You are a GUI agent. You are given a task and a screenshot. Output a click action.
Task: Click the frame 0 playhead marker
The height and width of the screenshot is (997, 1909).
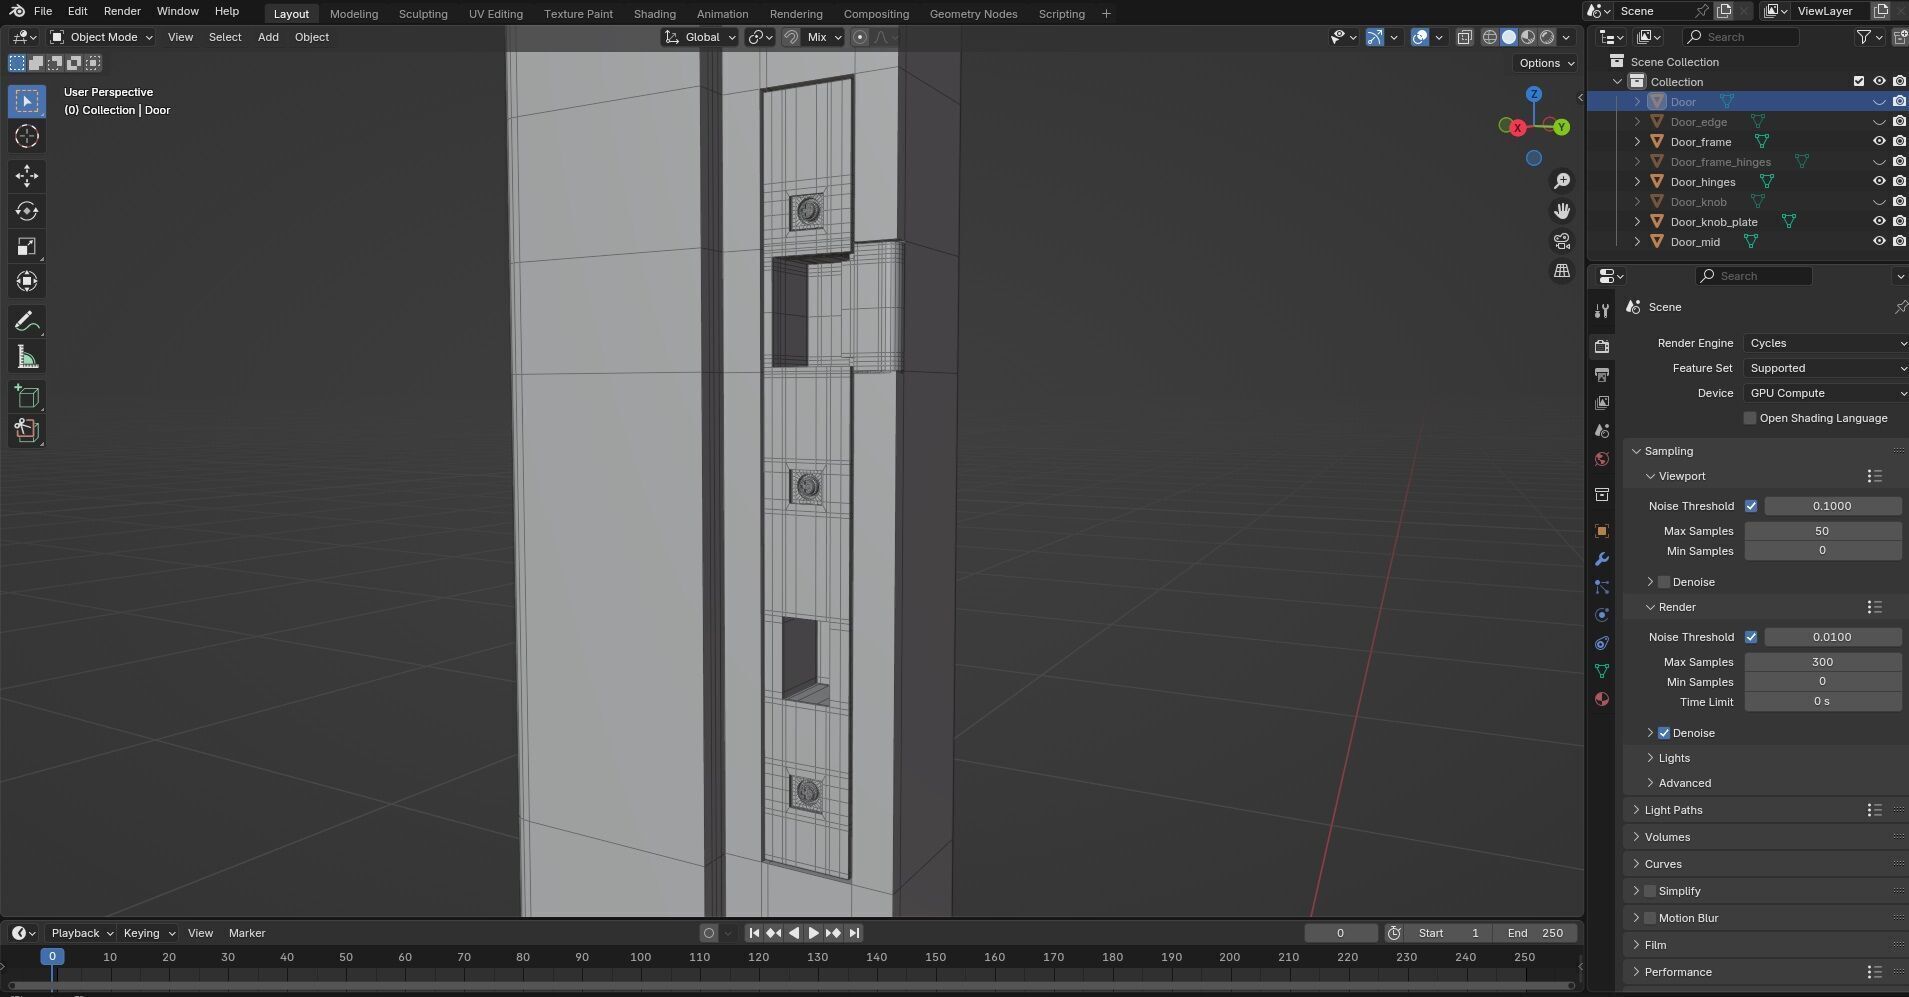[x=52, y=957]
